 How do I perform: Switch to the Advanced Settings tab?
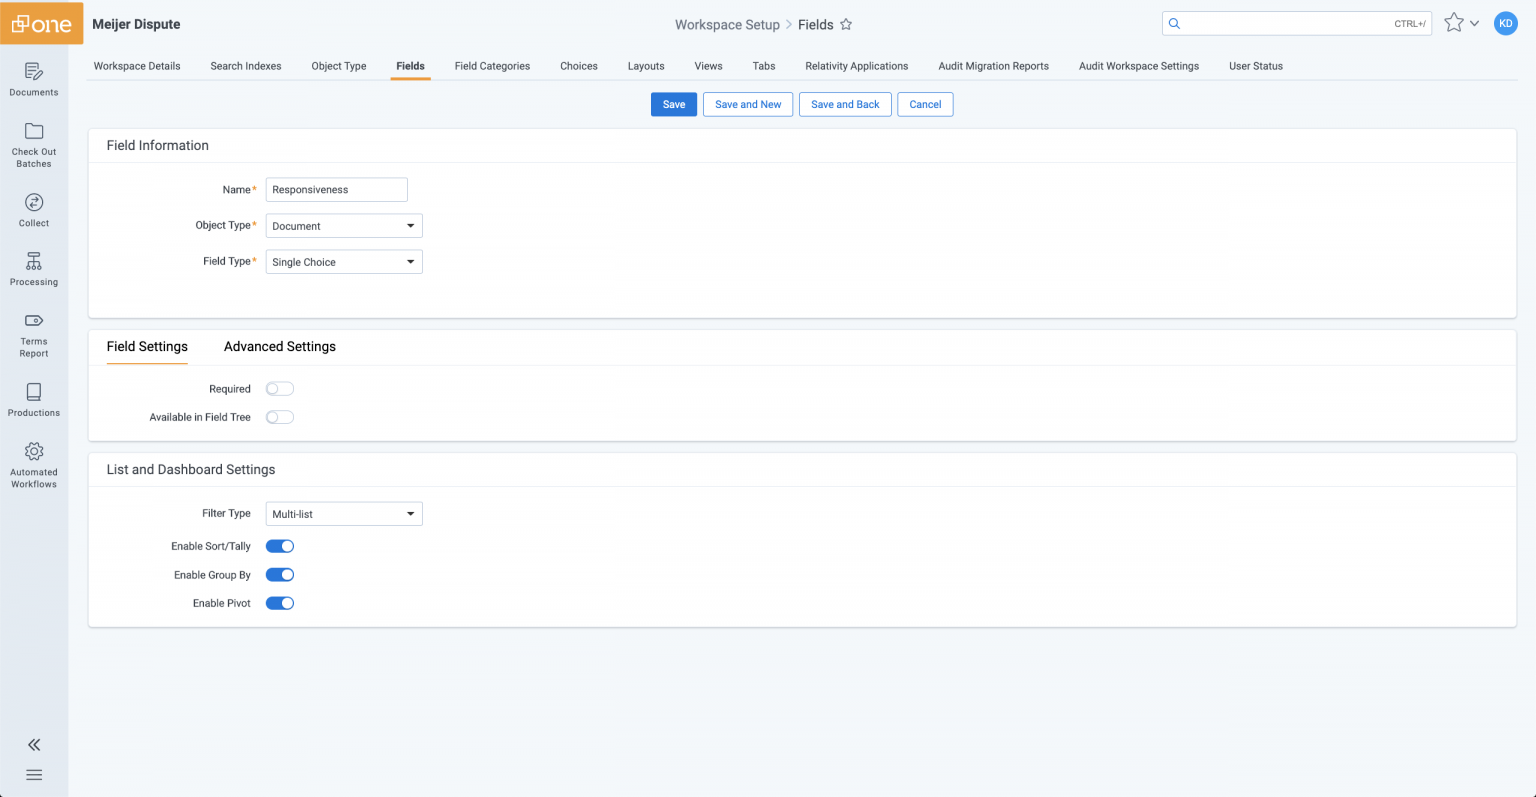point(280,346)
